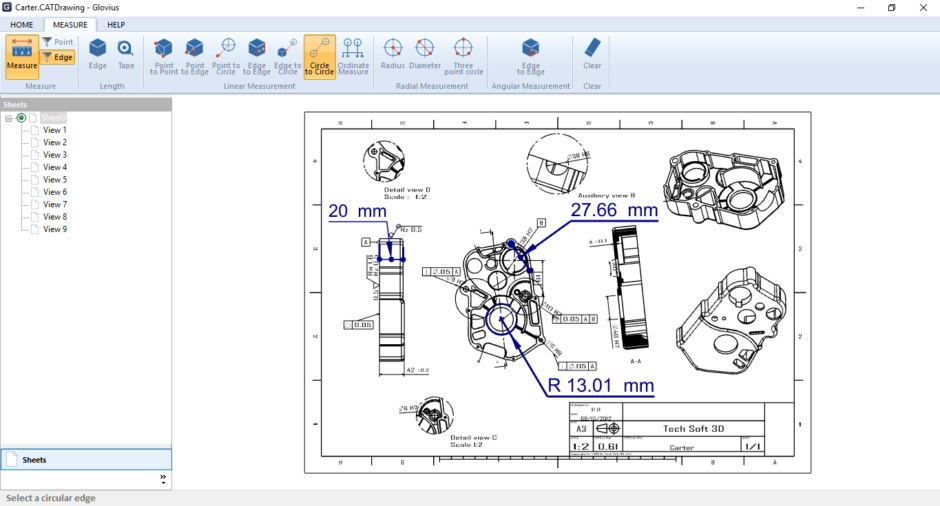Select View 9 in sheets tree
The image size is (940, 506).
[55, 229]
